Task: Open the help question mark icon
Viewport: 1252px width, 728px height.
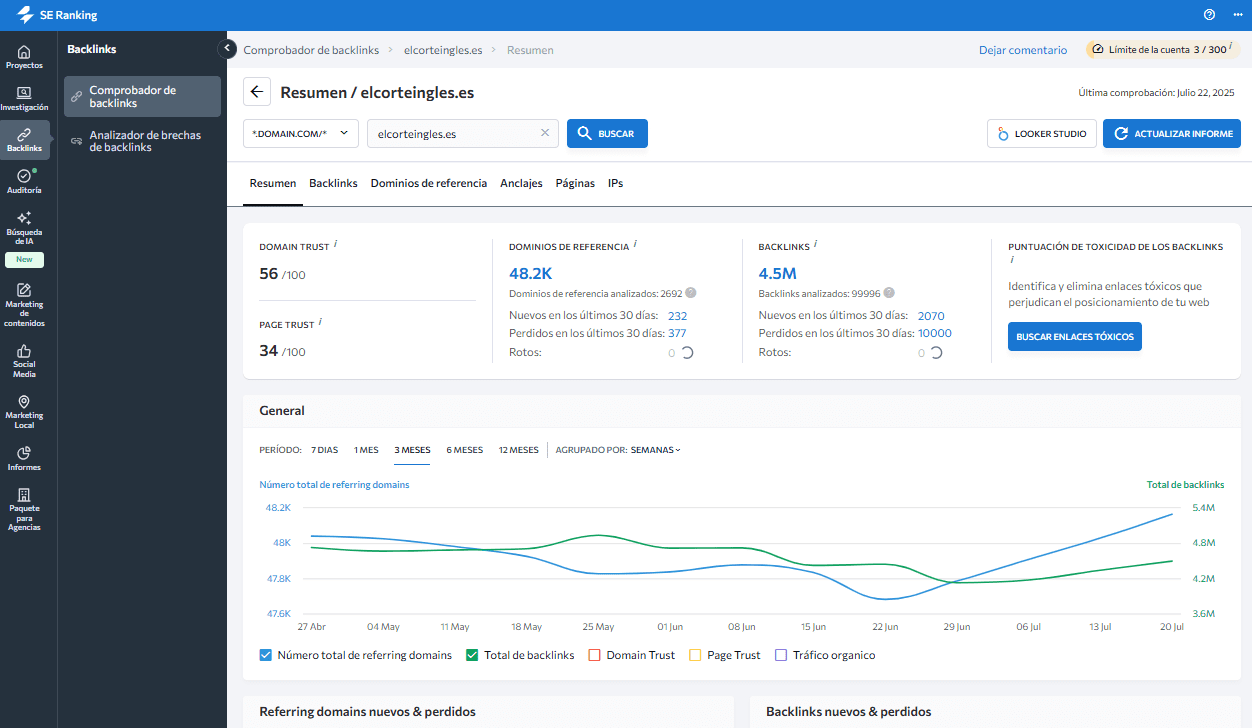Action: 1209,15
